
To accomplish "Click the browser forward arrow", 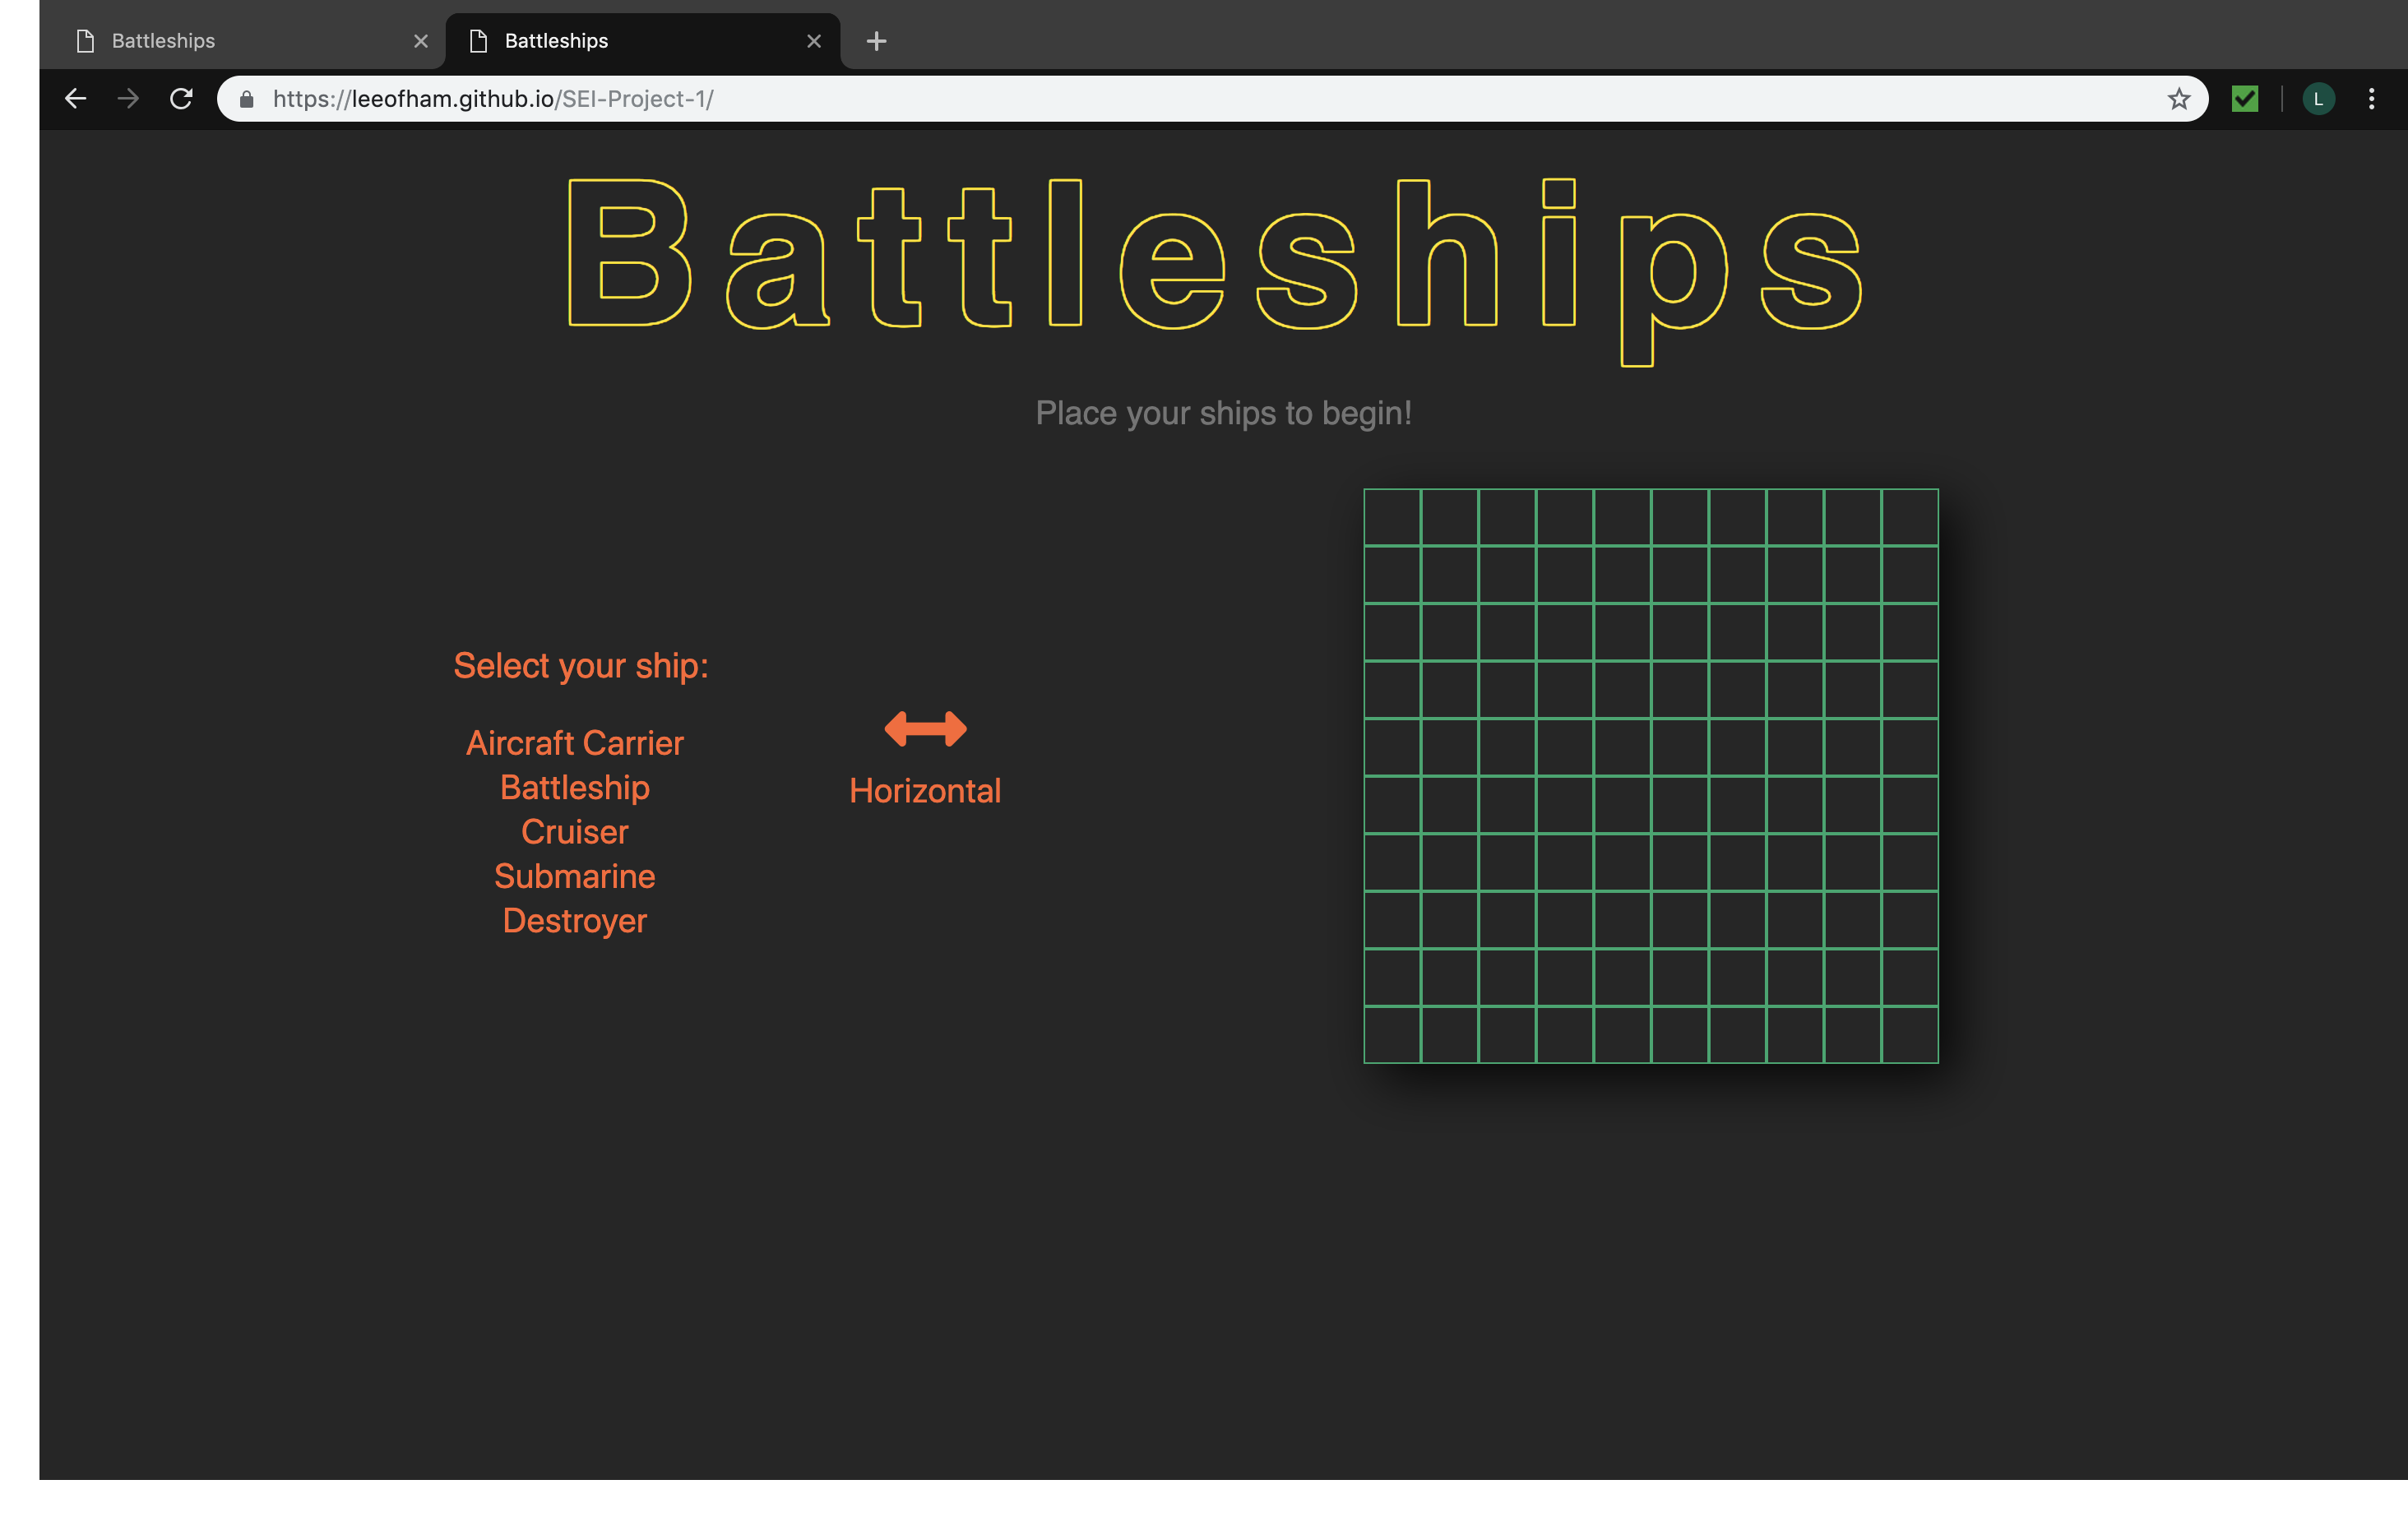I will tap(128, 99).
